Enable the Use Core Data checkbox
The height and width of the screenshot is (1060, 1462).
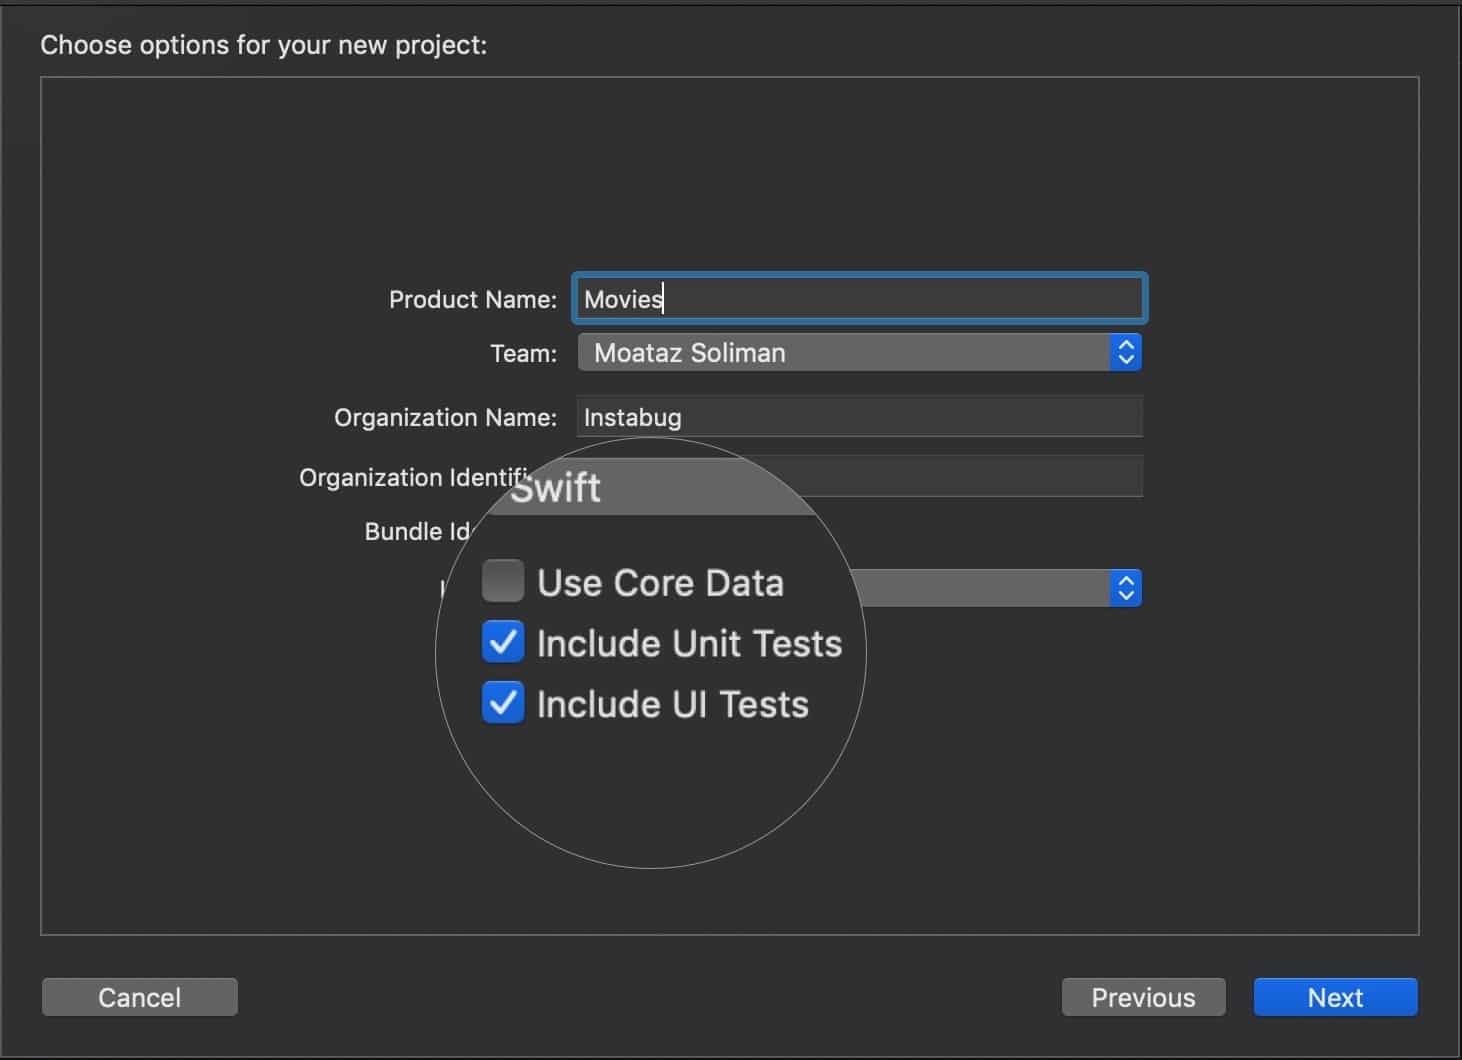tap(503, 581)
